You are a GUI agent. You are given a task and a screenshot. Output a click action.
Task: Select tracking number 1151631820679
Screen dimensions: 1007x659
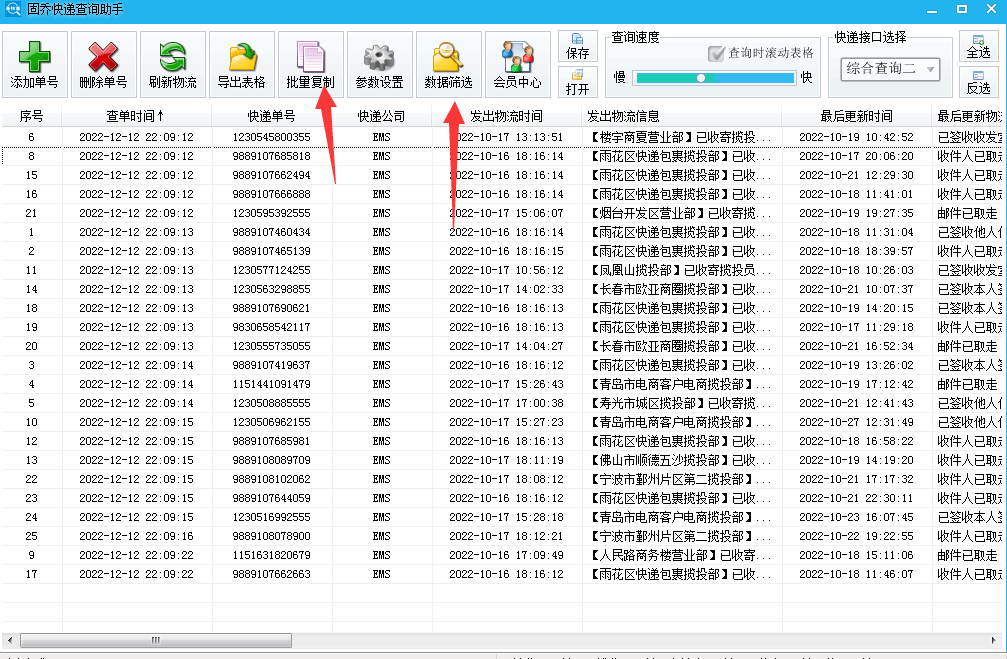[x=272, y=555]
